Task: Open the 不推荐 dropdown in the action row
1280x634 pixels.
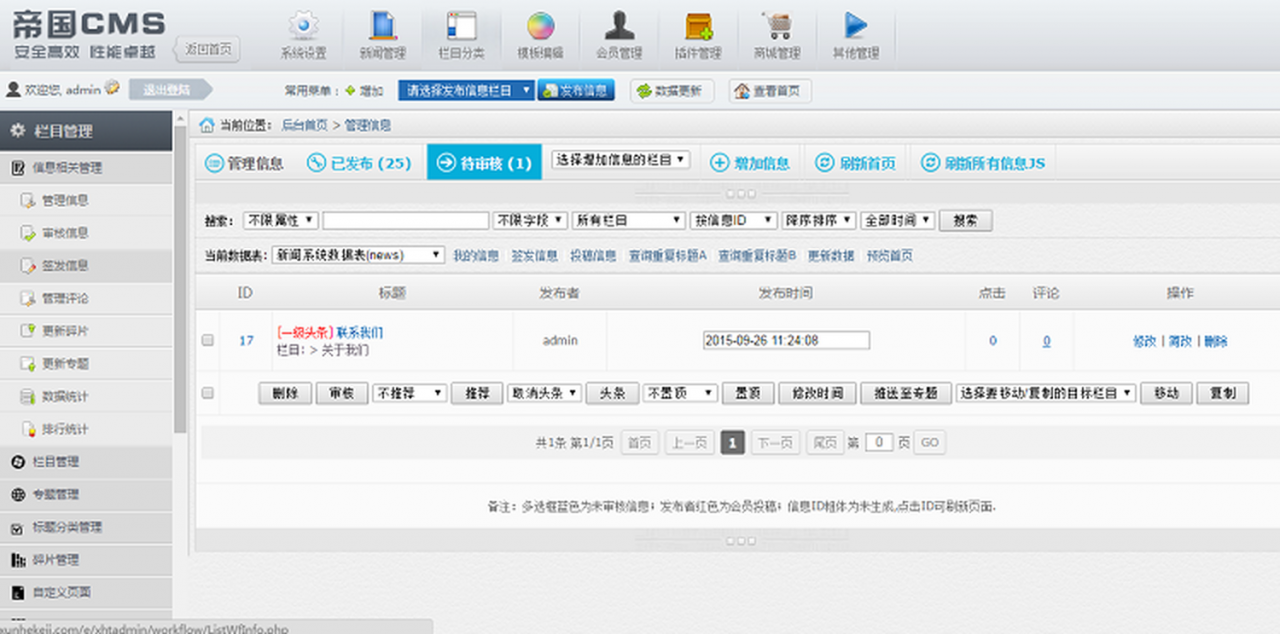Action: (x=409, y=393)
